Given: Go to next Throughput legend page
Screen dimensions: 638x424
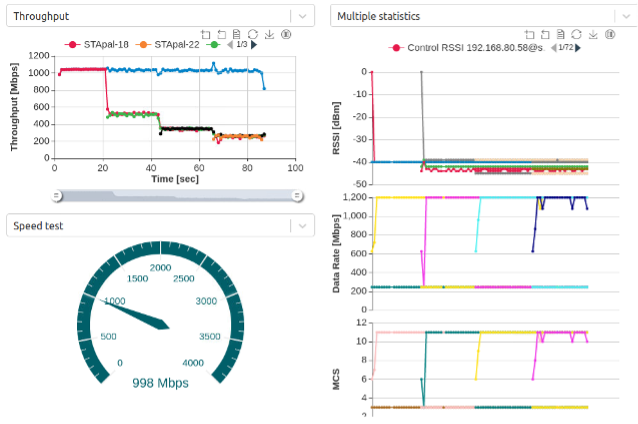Looking at the screenshot, I should pos(254,45).
